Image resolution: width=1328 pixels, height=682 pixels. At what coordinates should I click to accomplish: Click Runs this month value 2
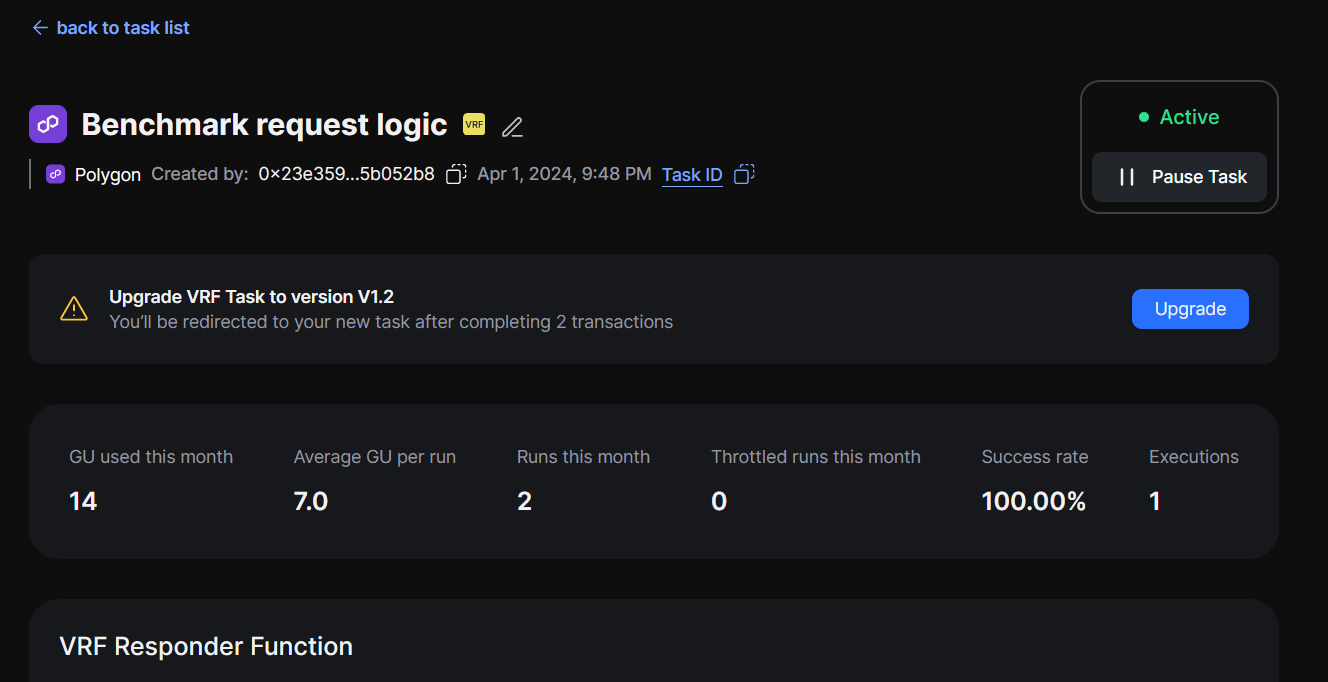[x=524, y=501]
